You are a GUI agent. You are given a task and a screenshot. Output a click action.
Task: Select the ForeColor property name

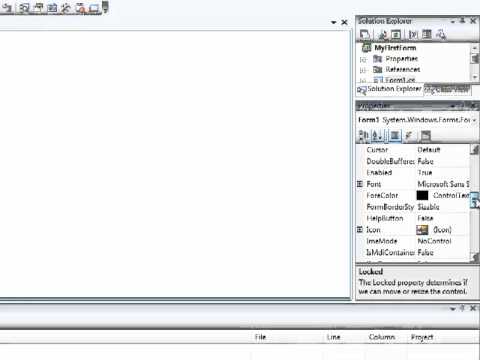pos(382,195)
